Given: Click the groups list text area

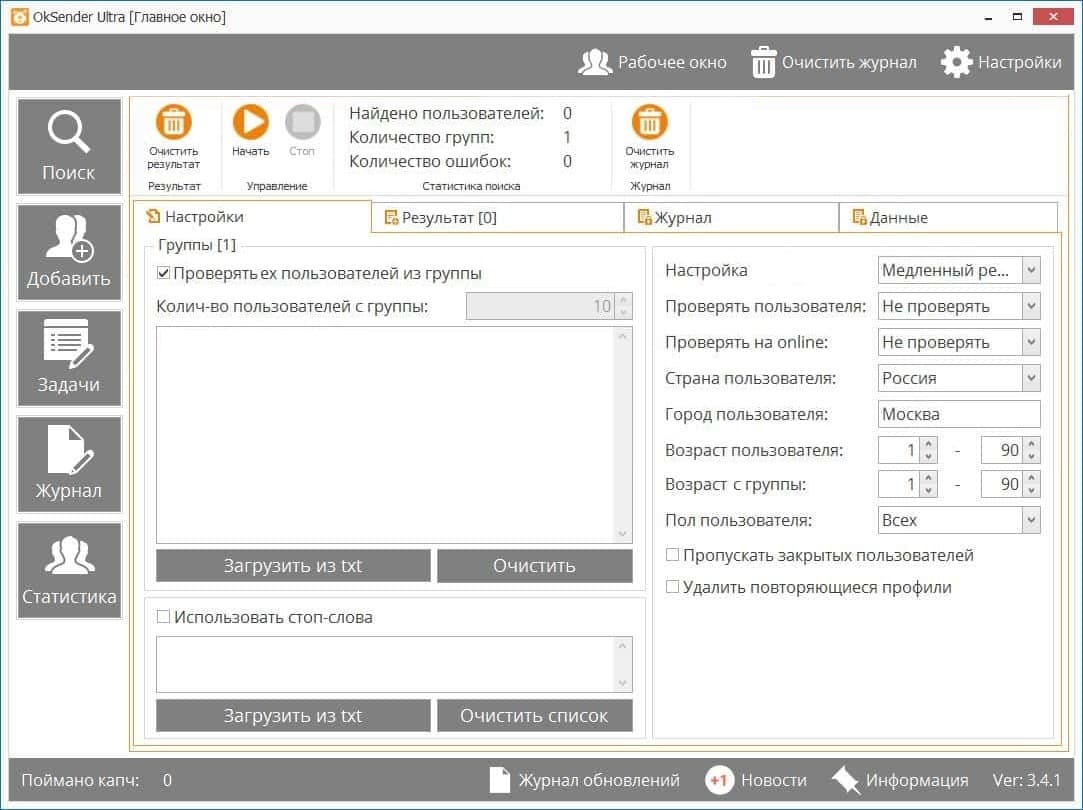Looking at the screenshot, I should point(385,435).
